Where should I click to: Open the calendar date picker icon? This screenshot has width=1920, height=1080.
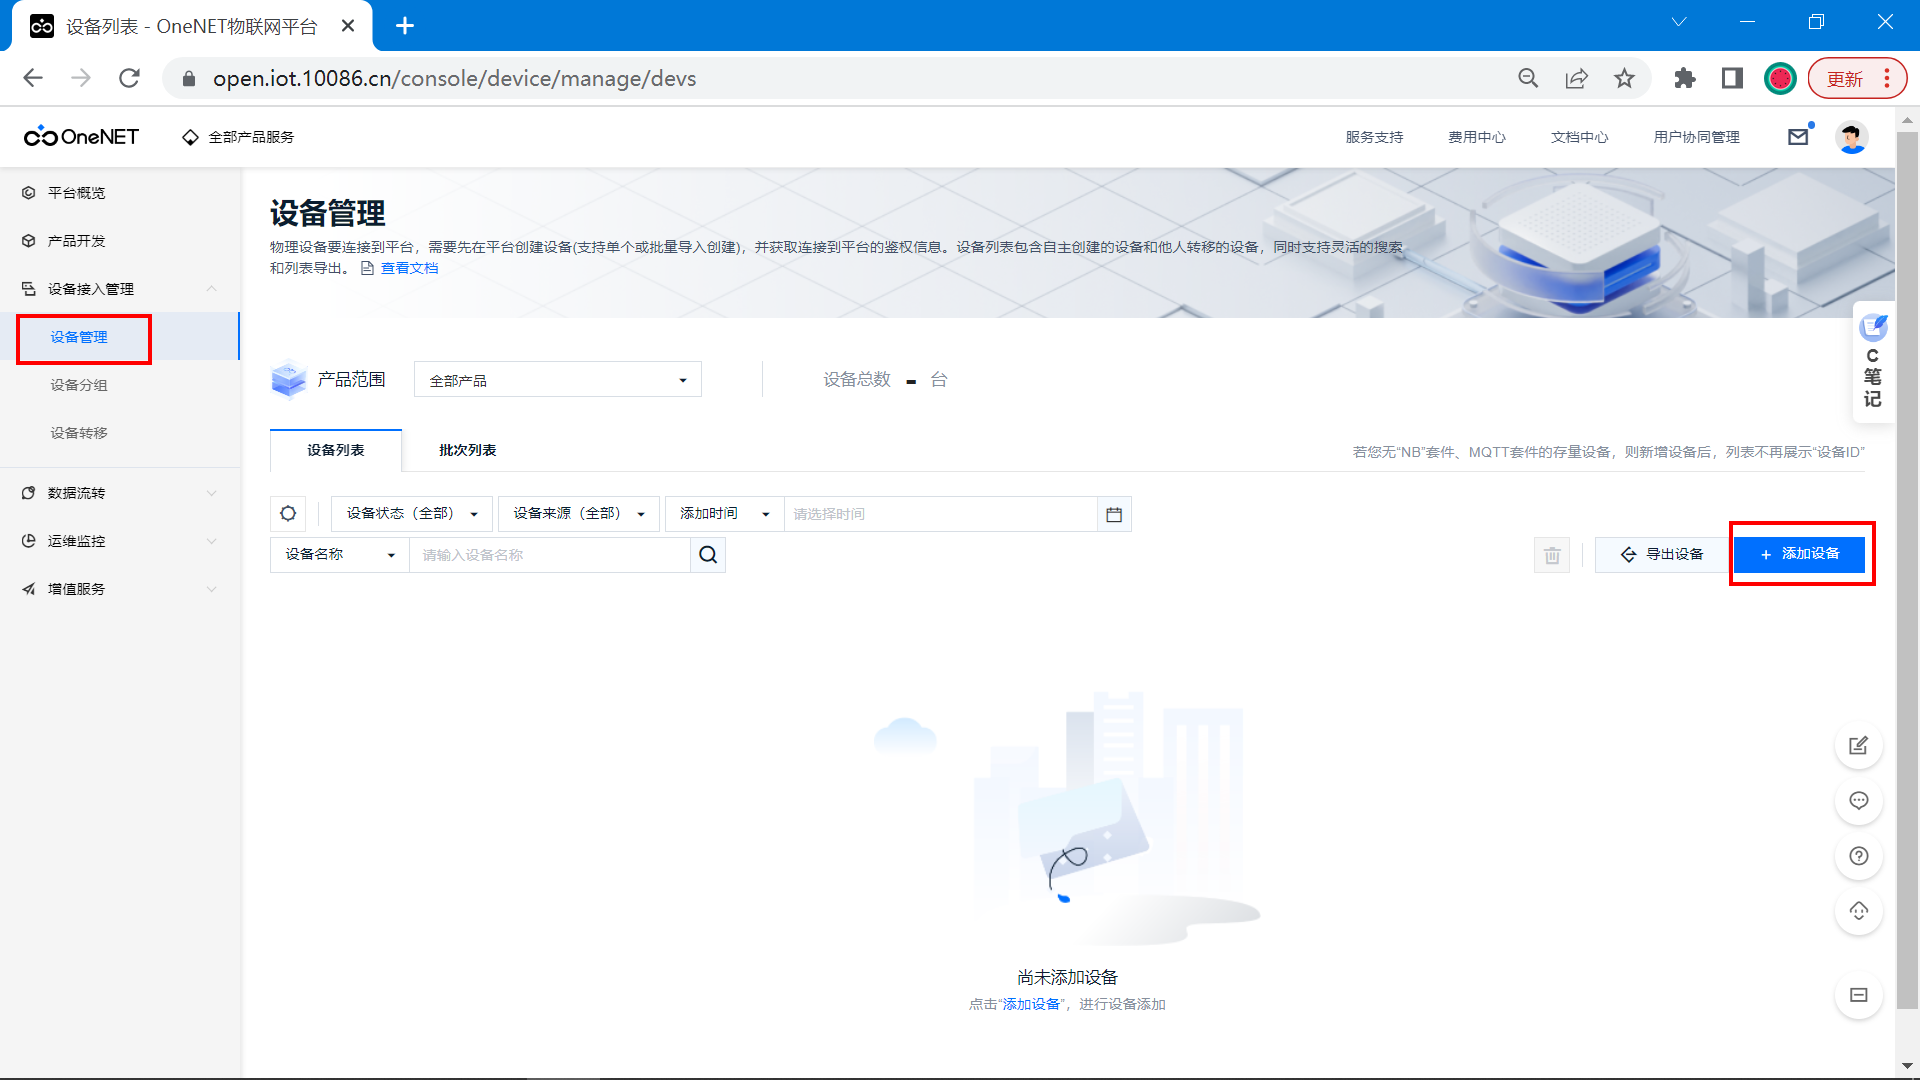click(x=1114, y=514)
